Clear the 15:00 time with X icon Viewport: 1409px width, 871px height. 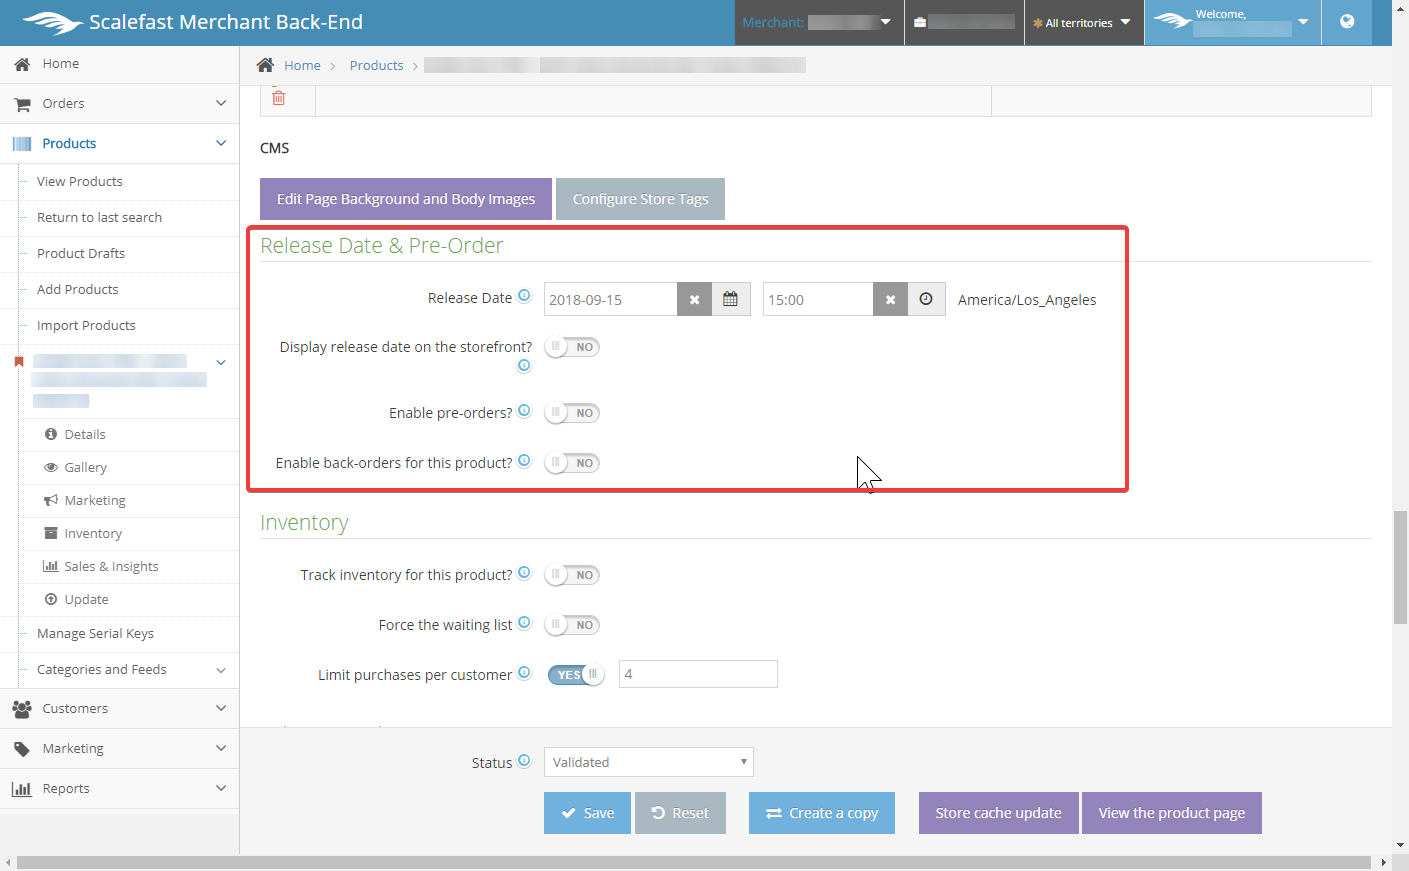pos(890,299)
